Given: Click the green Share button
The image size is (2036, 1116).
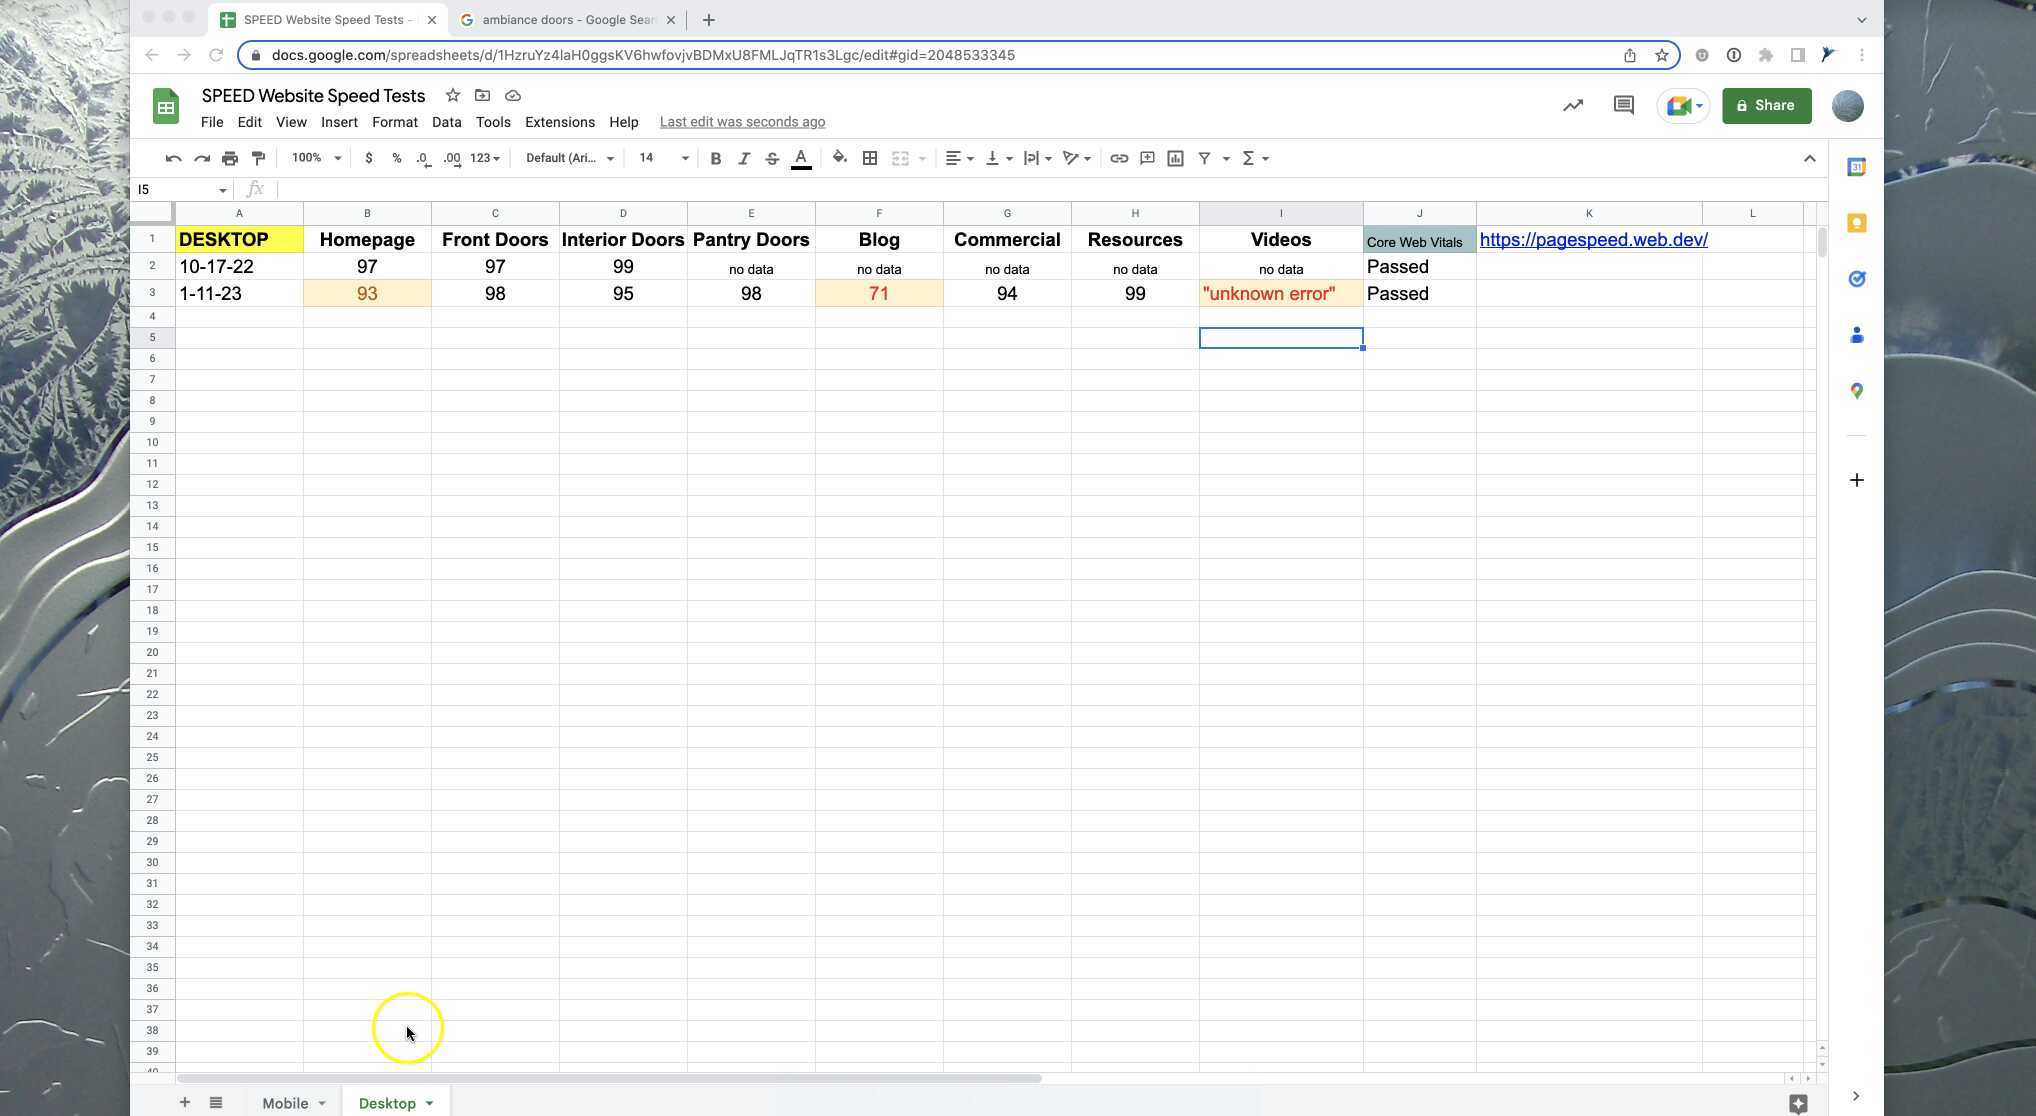Looking at the screenshot, I should click(1766, 105).
